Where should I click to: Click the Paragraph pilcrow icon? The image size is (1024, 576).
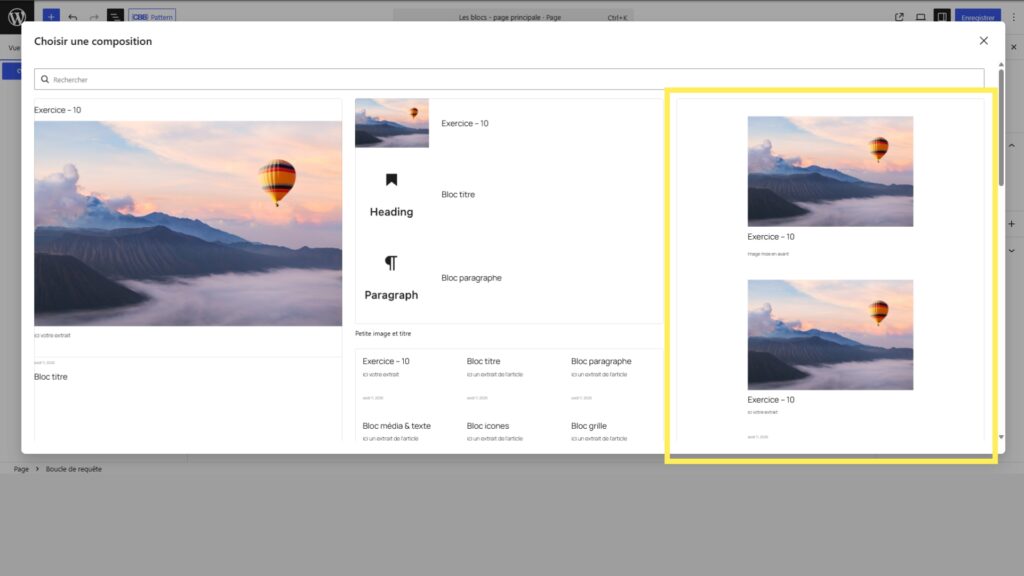391,263
